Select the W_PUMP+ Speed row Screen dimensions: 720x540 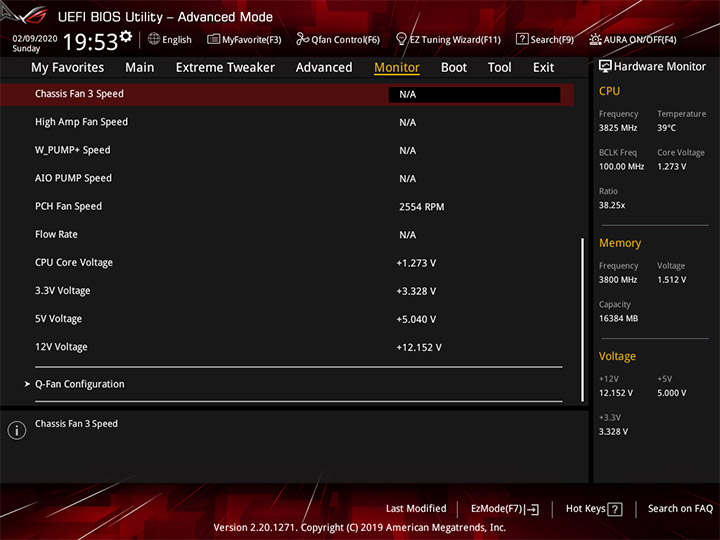[287, 150]
